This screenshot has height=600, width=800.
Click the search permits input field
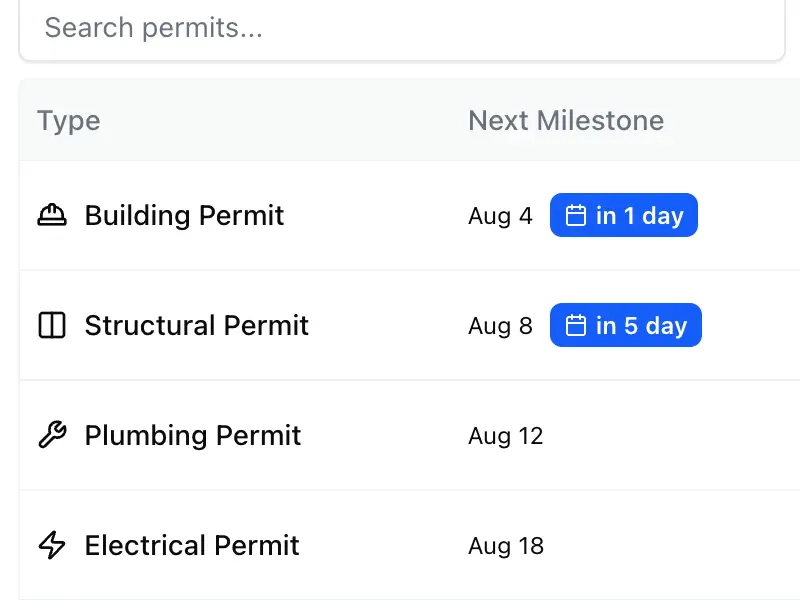(x=400, y=28)
